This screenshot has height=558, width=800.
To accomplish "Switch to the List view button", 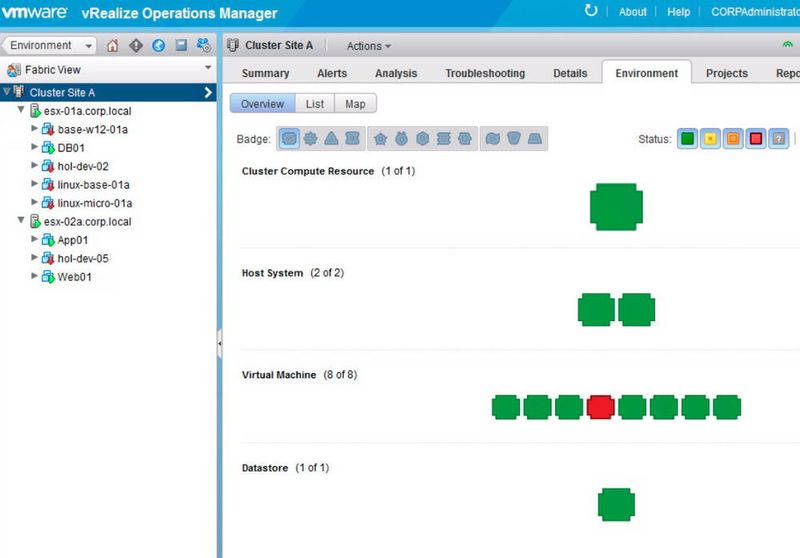I will pos(315,104).
